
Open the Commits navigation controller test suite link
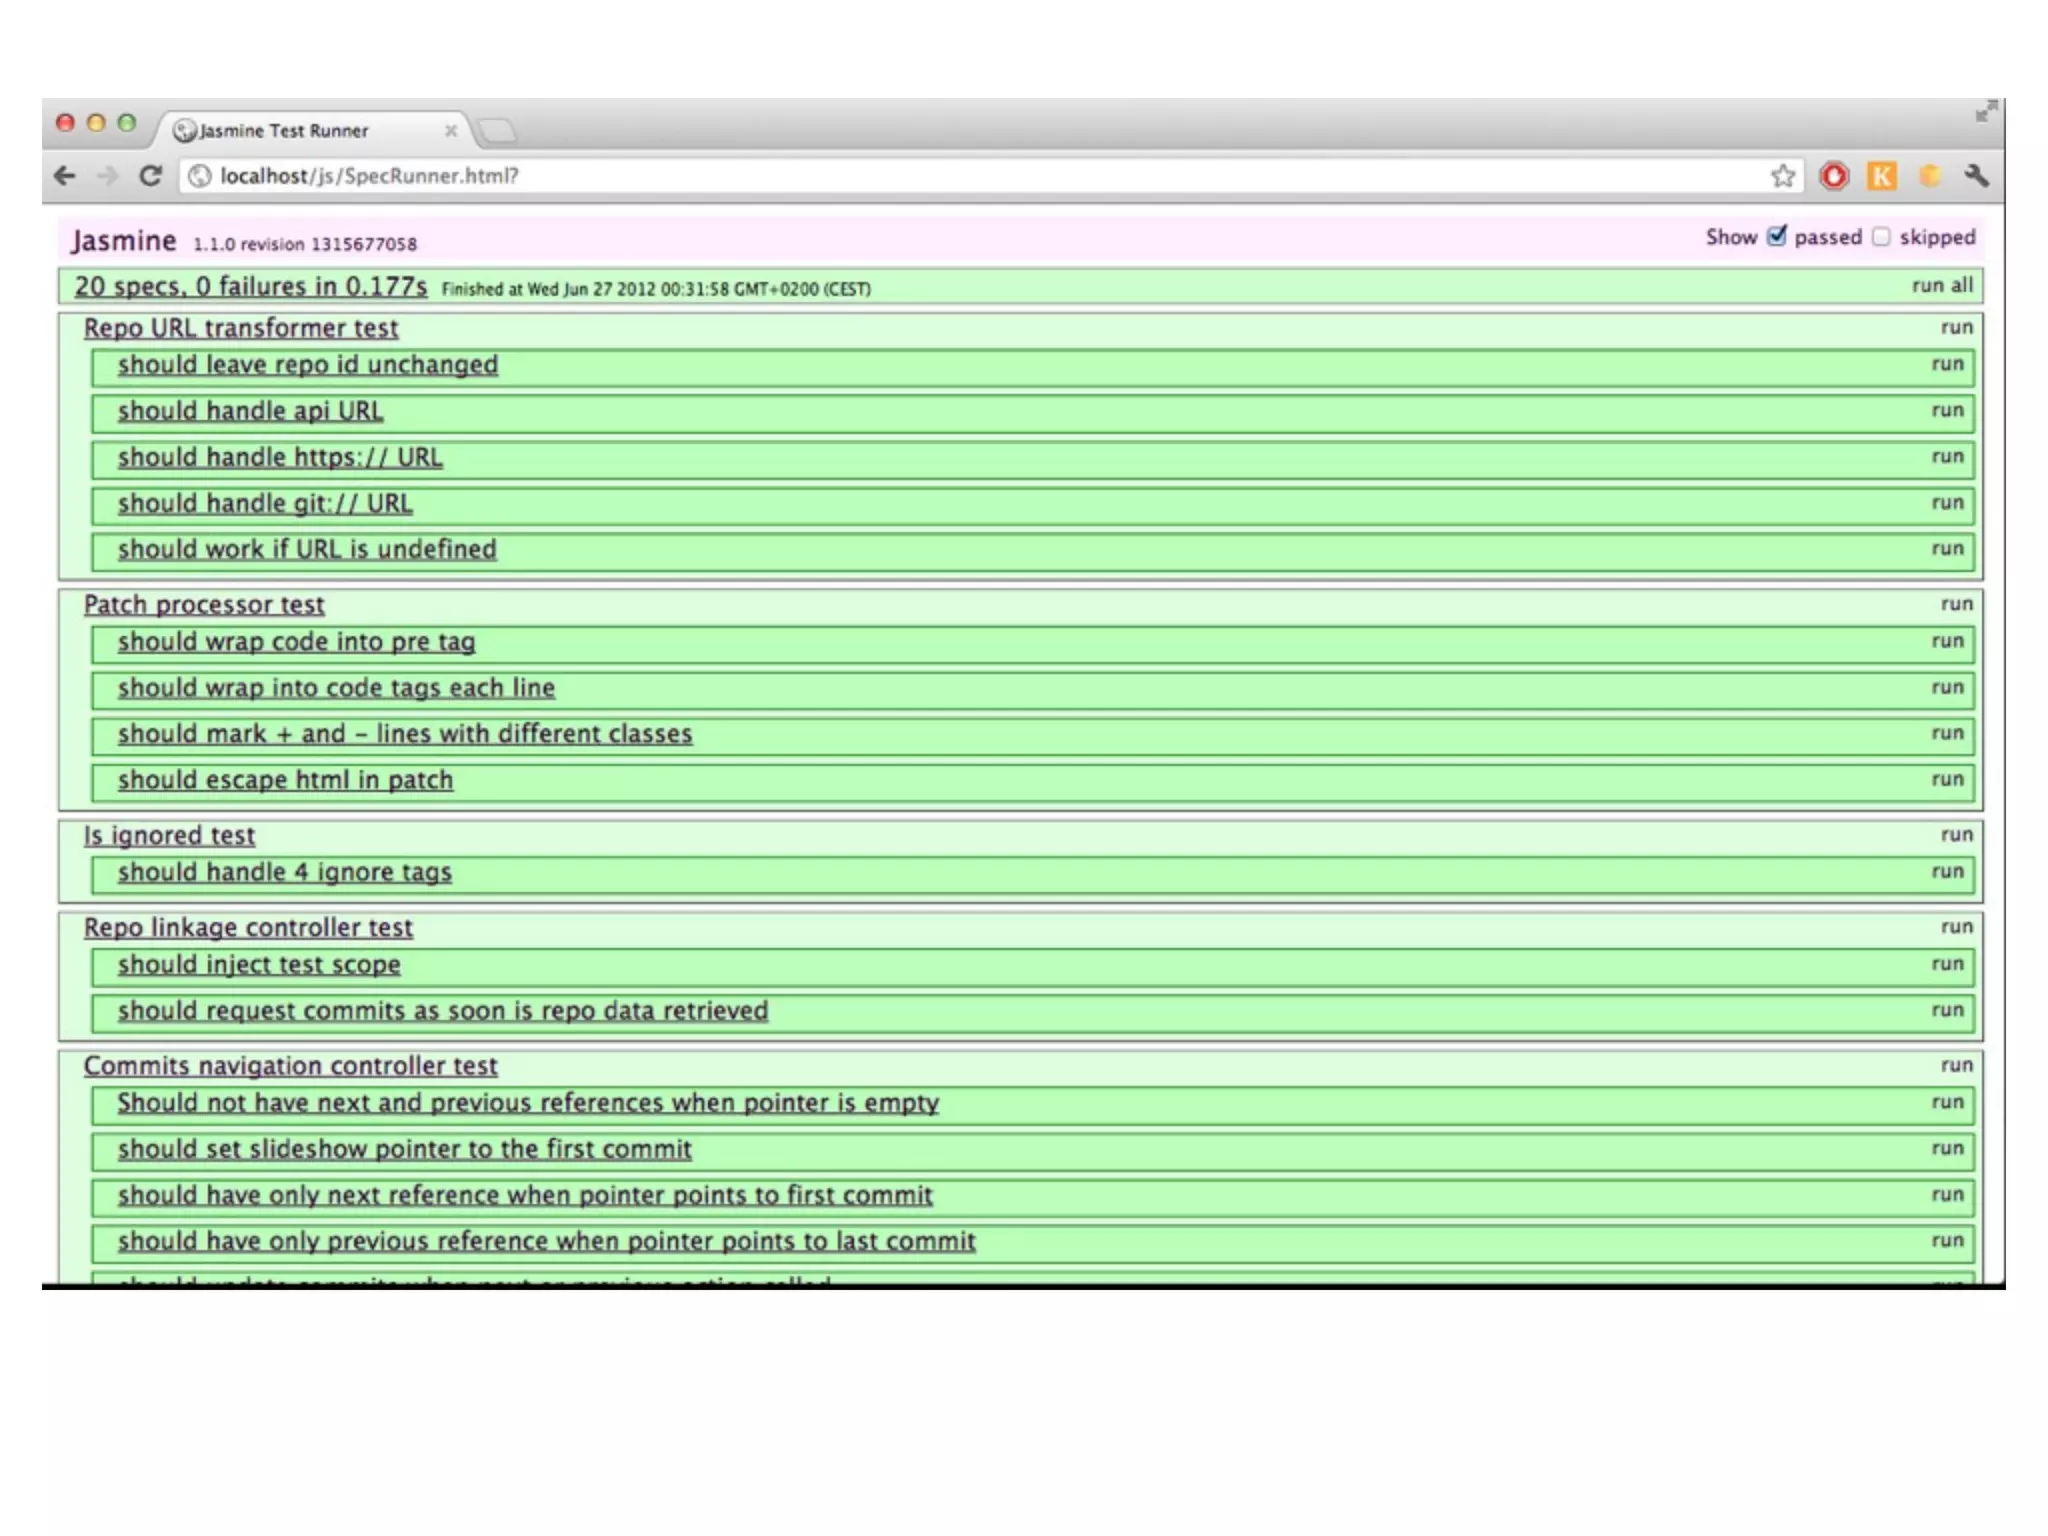290,1066
